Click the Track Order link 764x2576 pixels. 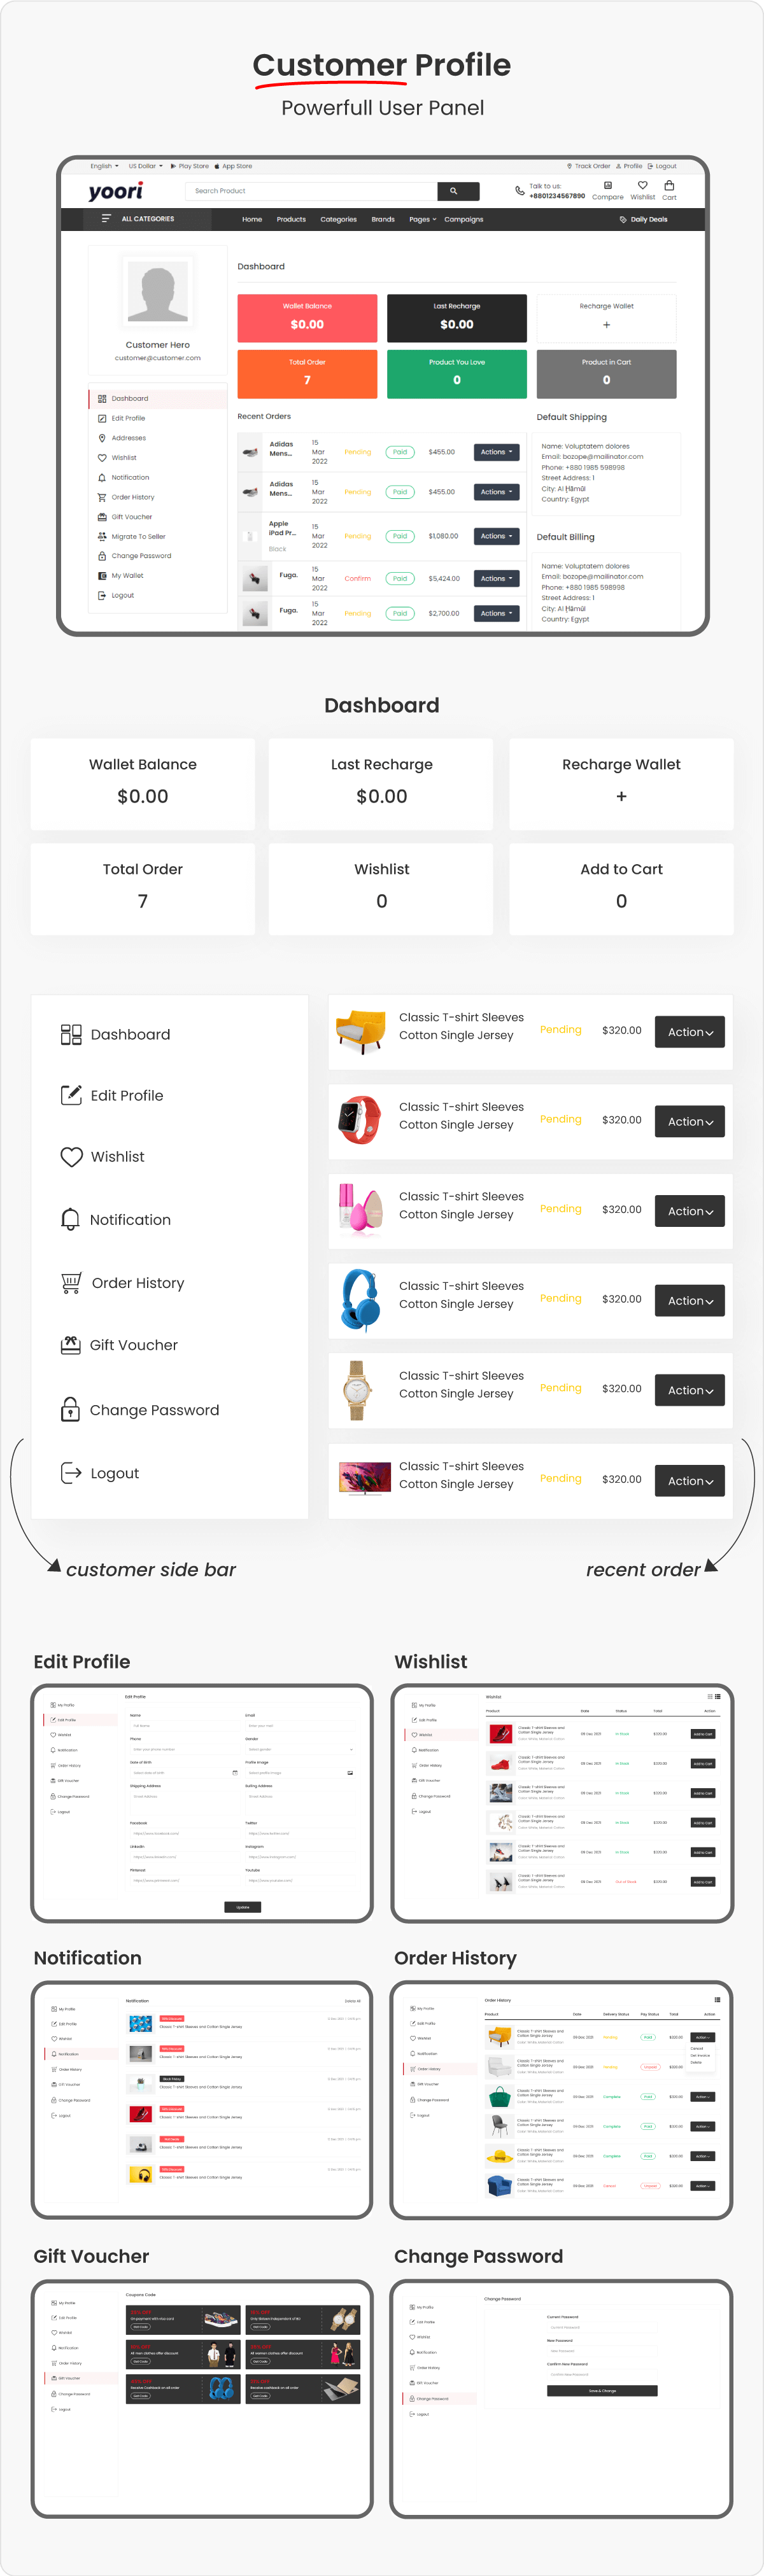[x=589, y=166]
